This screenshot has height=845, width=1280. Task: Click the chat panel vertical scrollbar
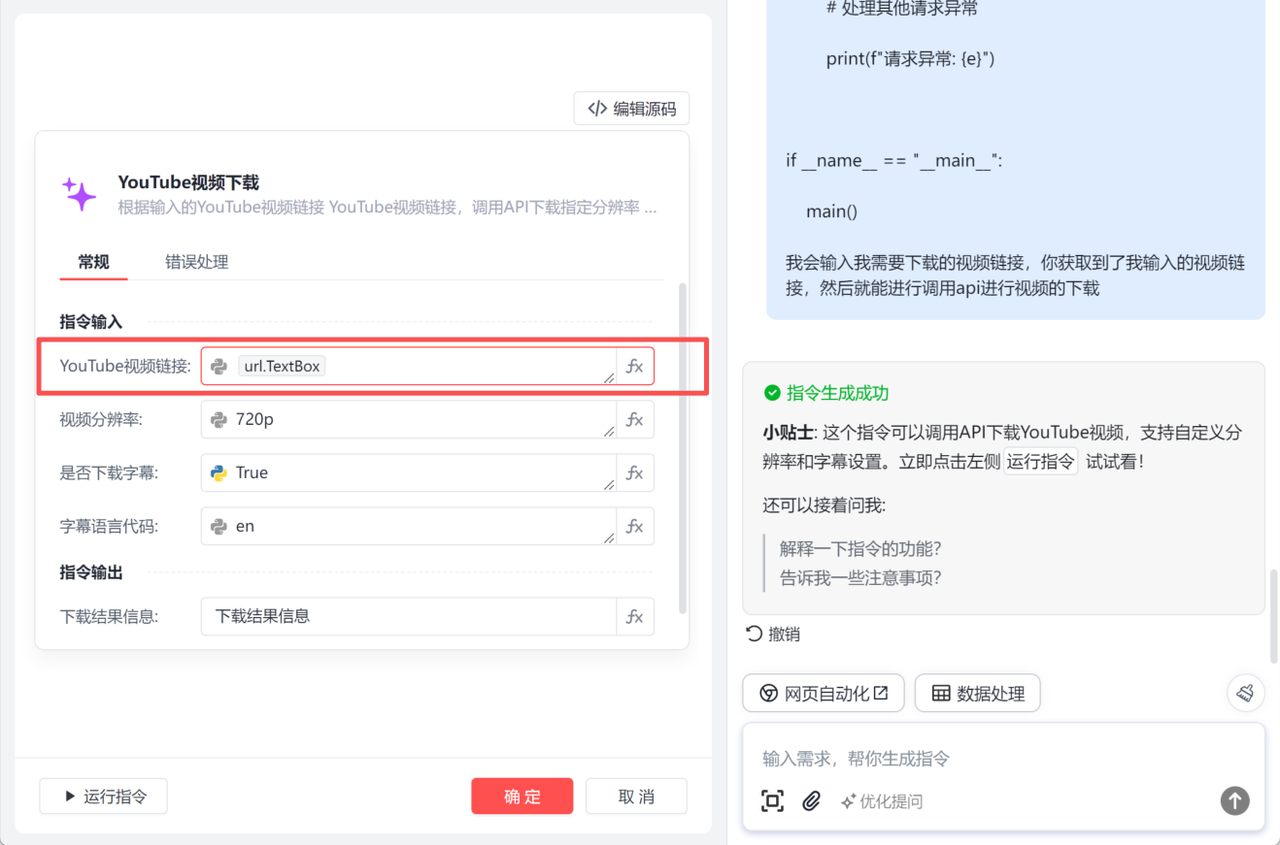(1274, 617)
